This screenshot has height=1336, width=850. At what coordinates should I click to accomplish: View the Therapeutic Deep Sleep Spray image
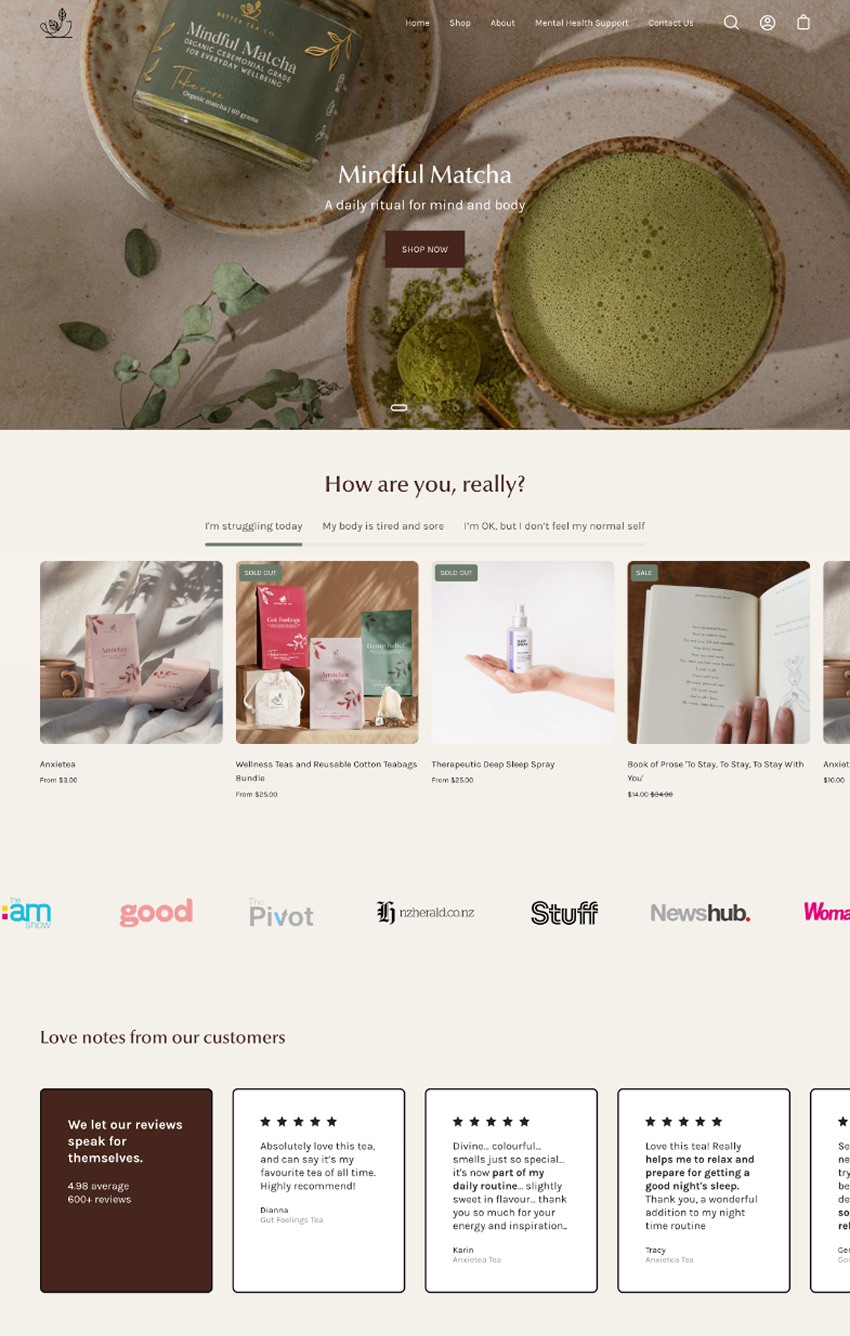tap(523, 652)
